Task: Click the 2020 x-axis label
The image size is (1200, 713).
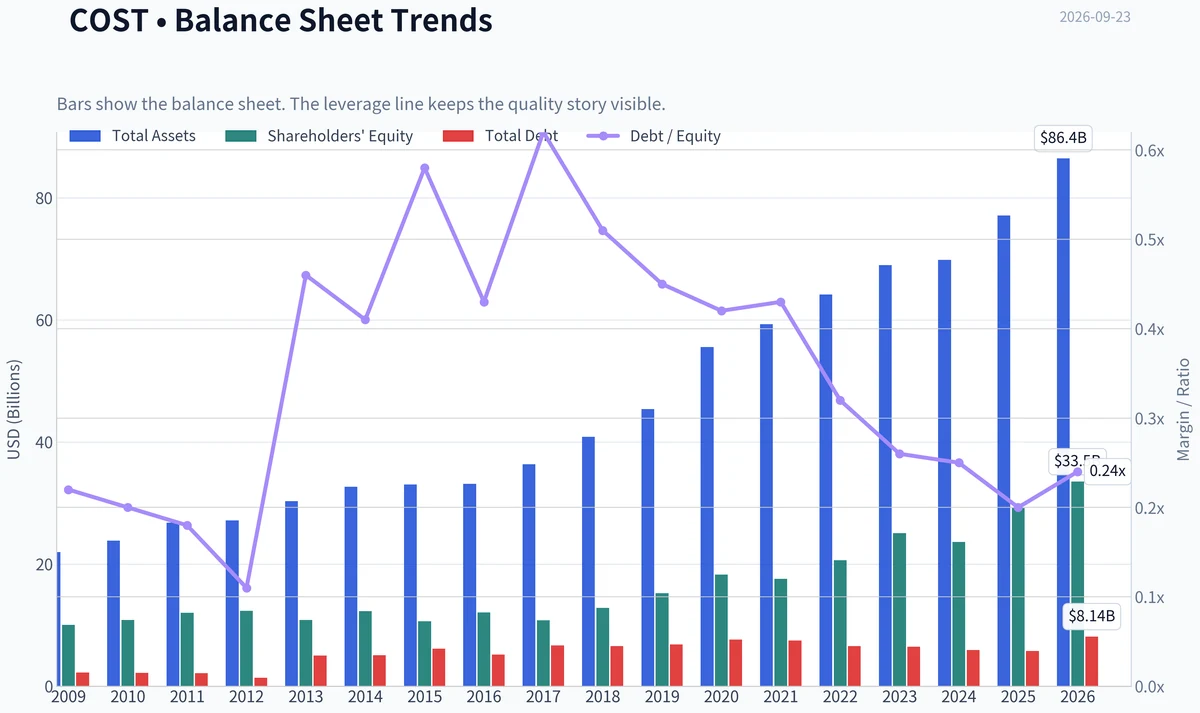Action: click(x=721, y=696)
